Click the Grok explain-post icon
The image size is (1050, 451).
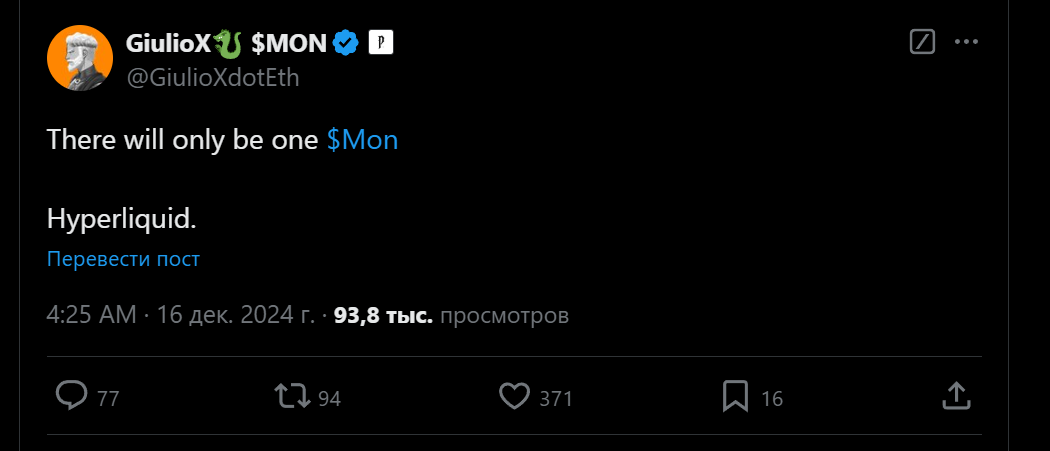[923, 42]
